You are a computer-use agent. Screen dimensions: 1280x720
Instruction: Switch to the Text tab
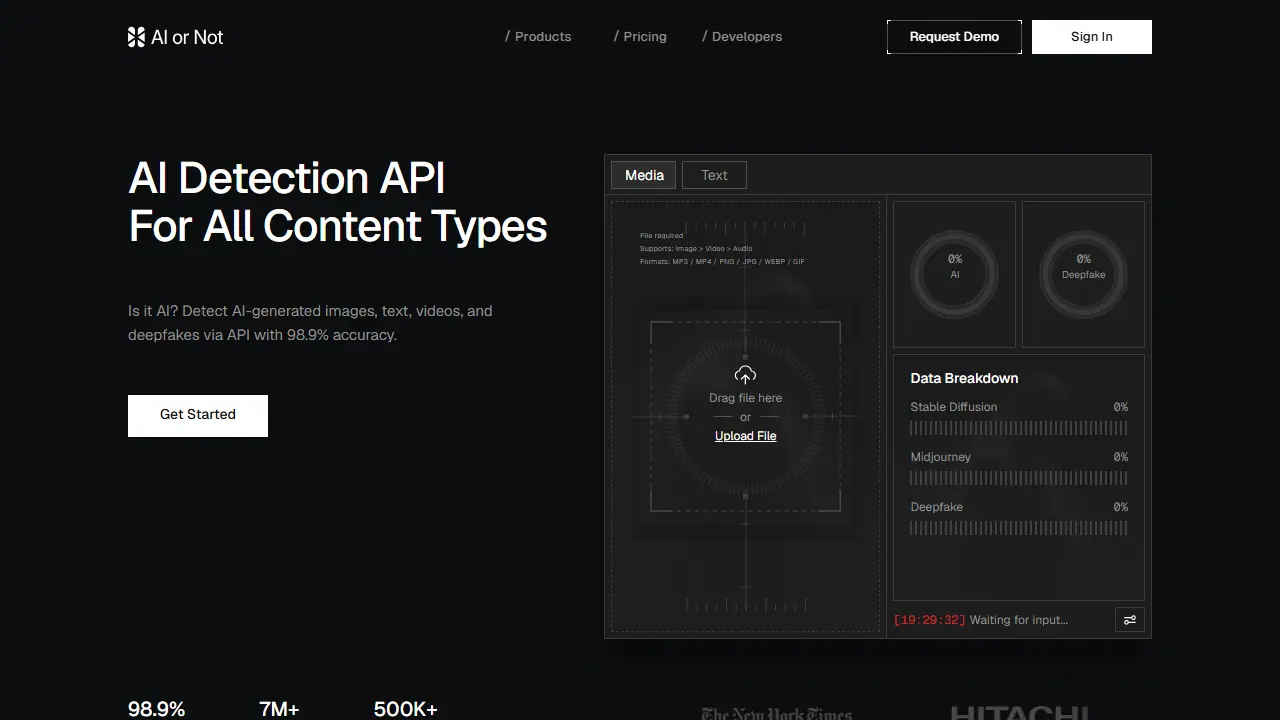point(714,175)
